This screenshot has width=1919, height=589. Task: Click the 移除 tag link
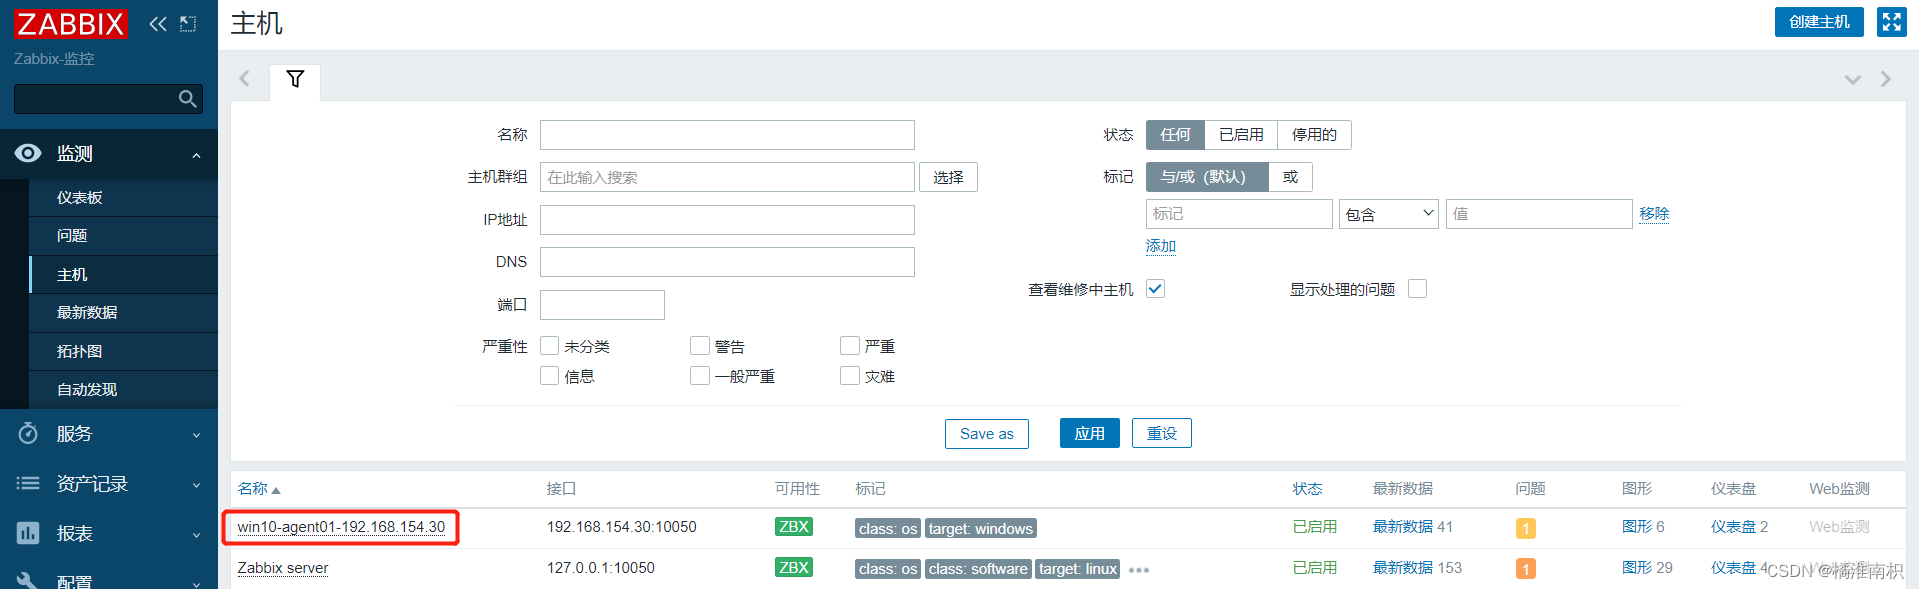pos(1654,214)
